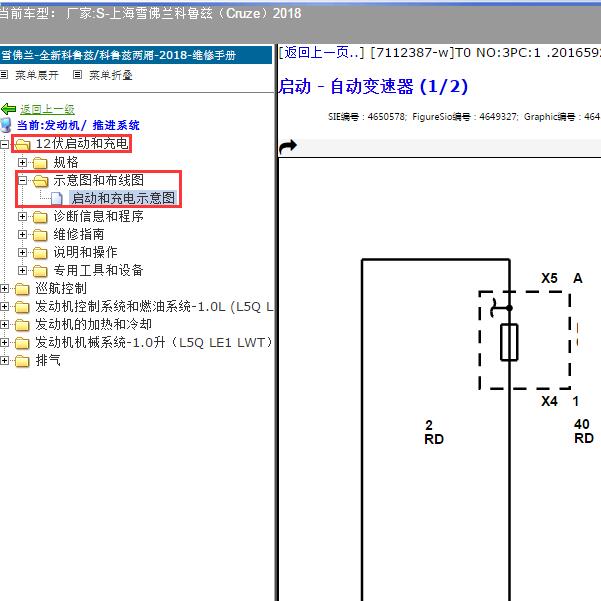
Task: Expand the 规格 tree node
Action: click(23, 163)
